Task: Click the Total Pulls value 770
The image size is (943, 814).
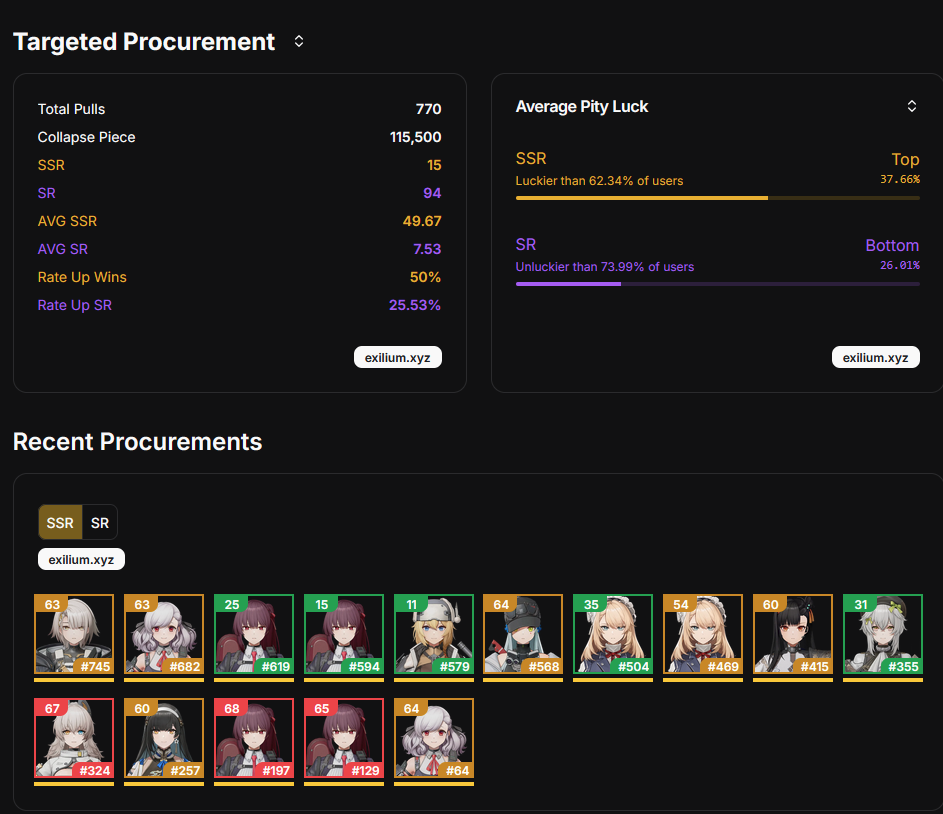Action: click(x=428, y=109)
